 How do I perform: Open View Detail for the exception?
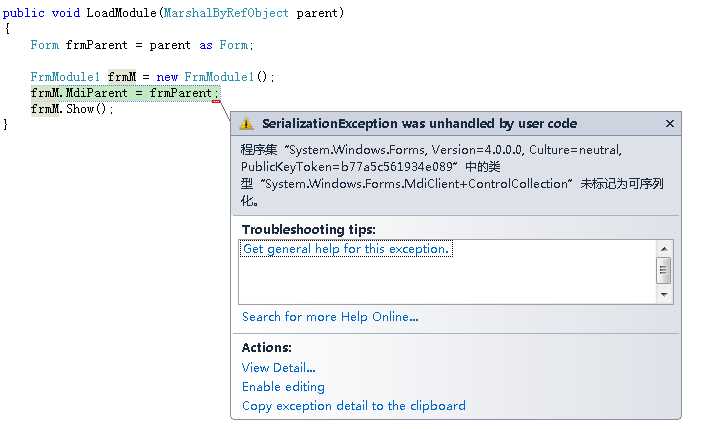pyautogui.click(x=278, y=368)
